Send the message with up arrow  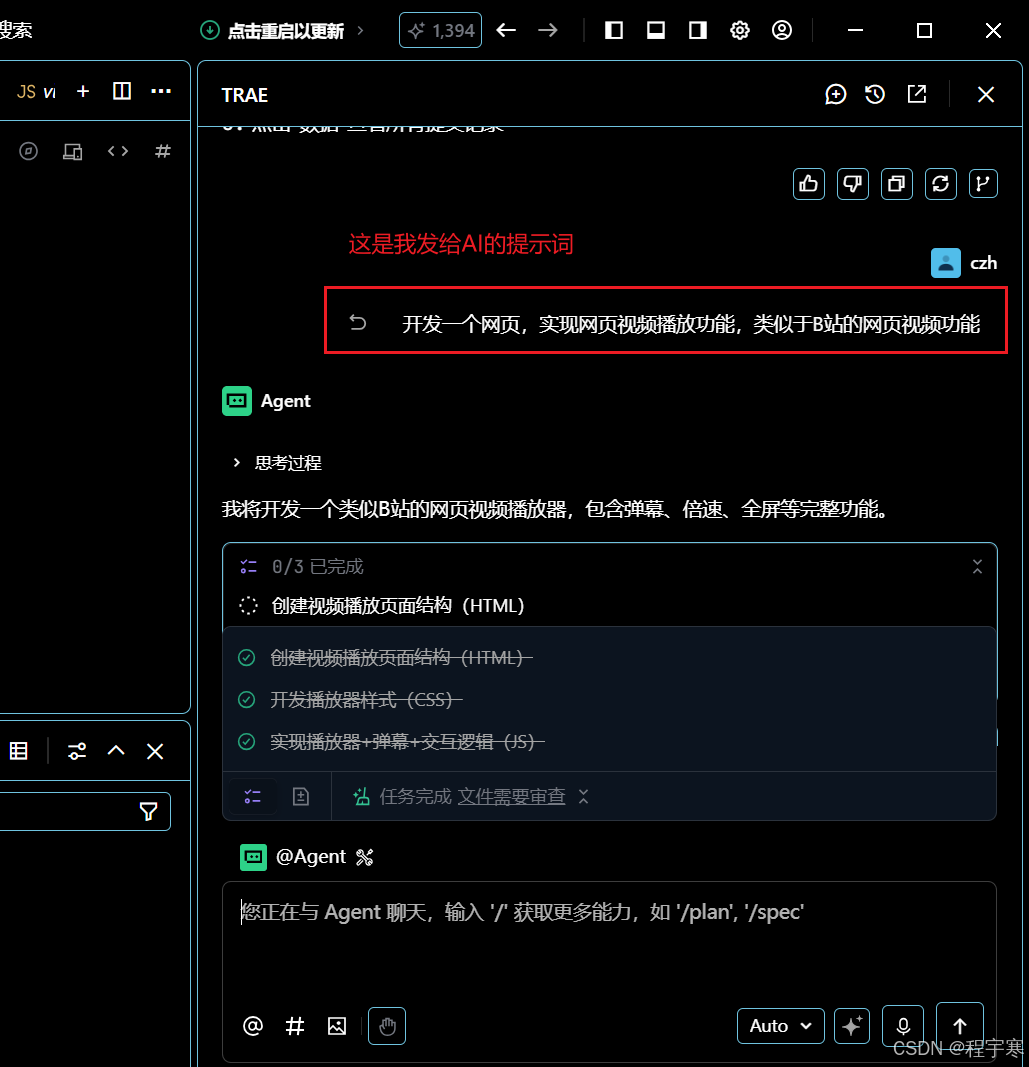click(960, 1025)
